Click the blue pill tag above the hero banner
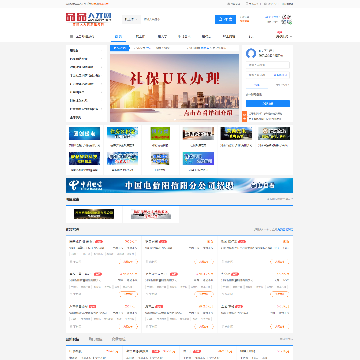This screenshot has height=360, width=360. tap(120, 48)
